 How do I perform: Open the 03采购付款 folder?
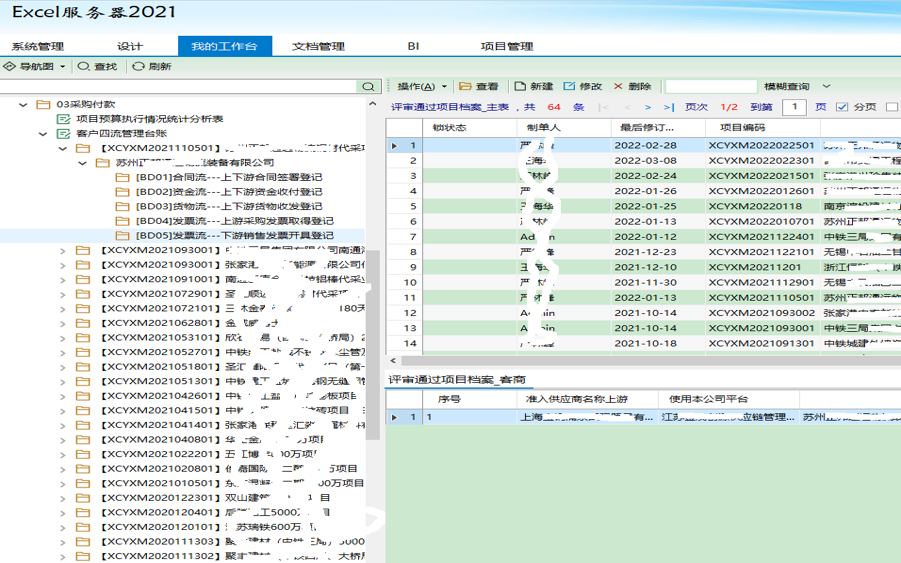(x=76, y=105)
